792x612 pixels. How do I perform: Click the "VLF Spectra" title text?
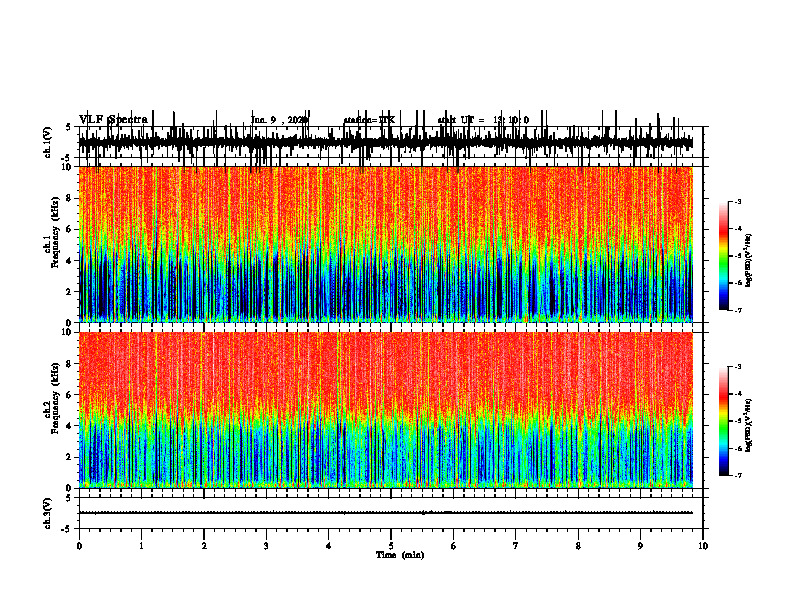coord(113,120)
